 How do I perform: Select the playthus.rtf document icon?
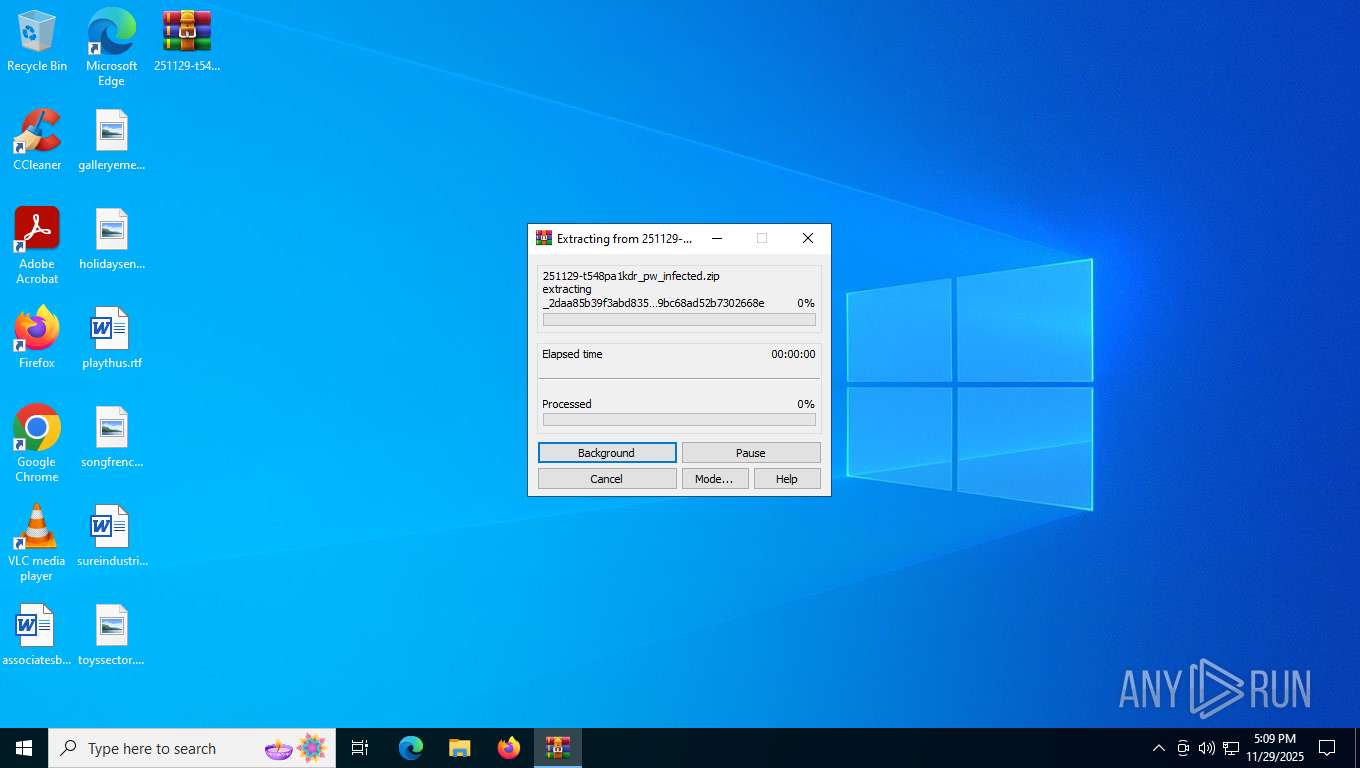[x=111, y=338]
